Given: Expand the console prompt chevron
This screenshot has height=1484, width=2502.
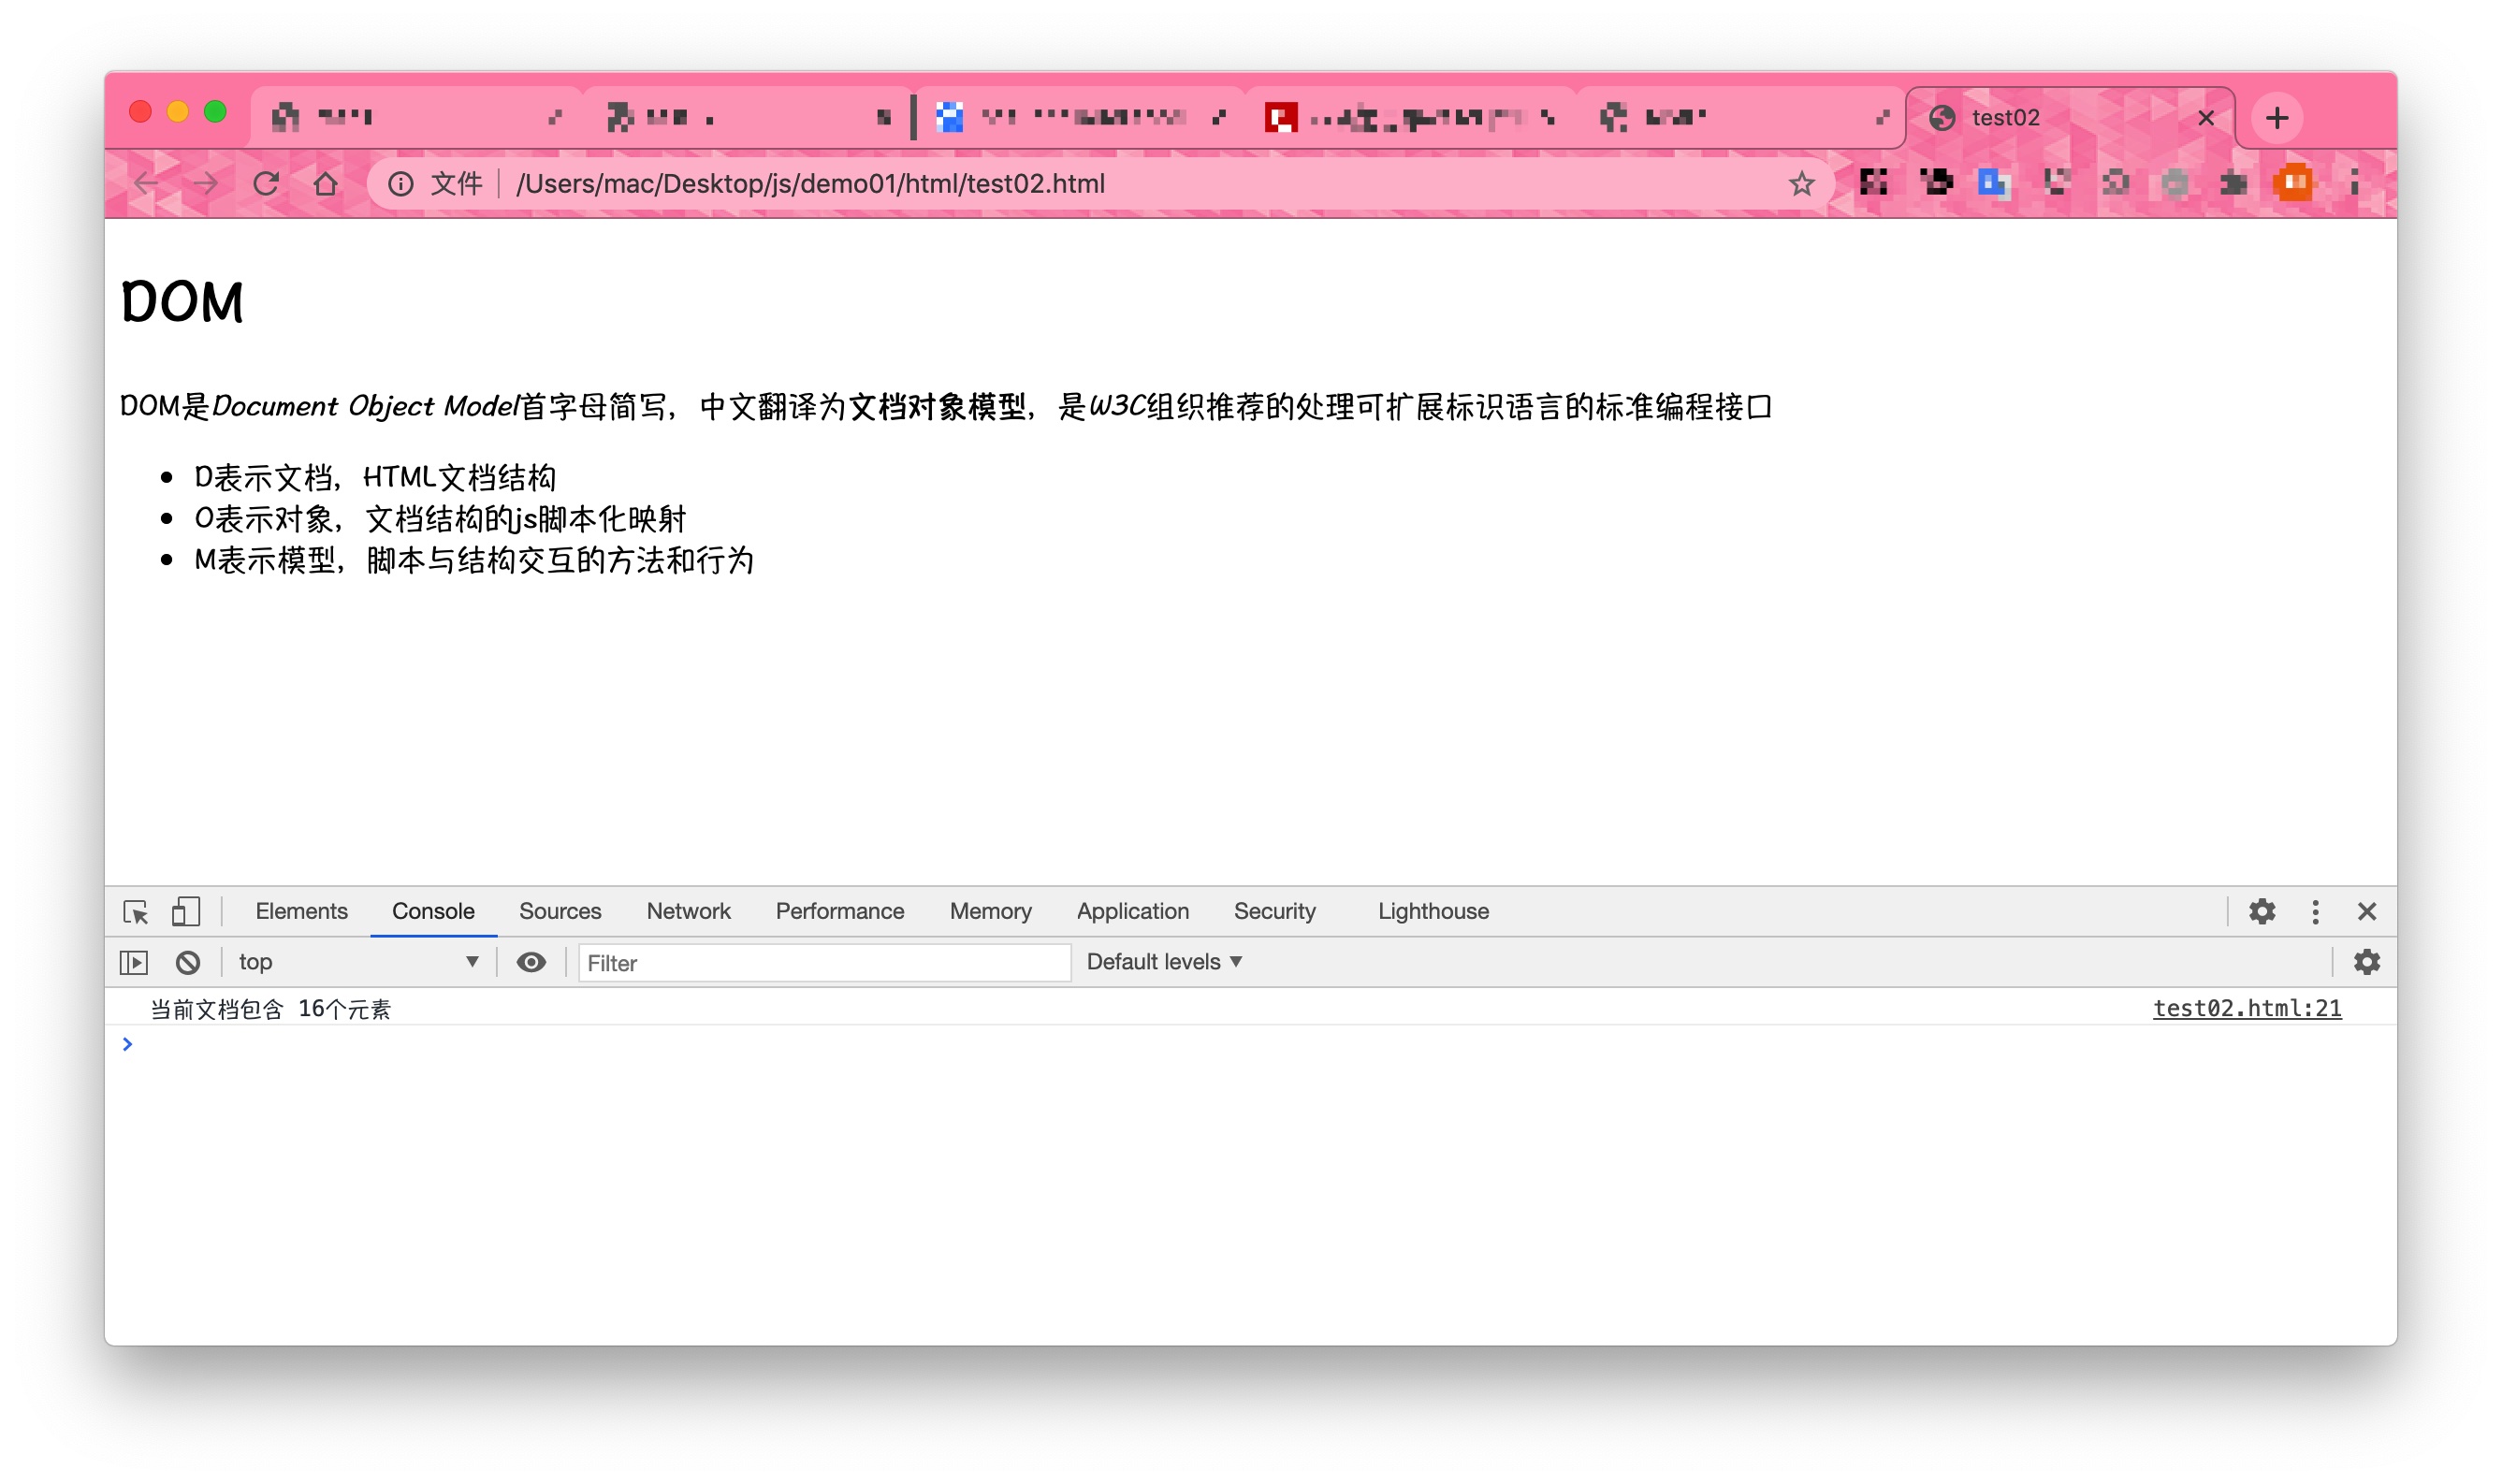Looking at the screenshot, I should point(128,1045).
